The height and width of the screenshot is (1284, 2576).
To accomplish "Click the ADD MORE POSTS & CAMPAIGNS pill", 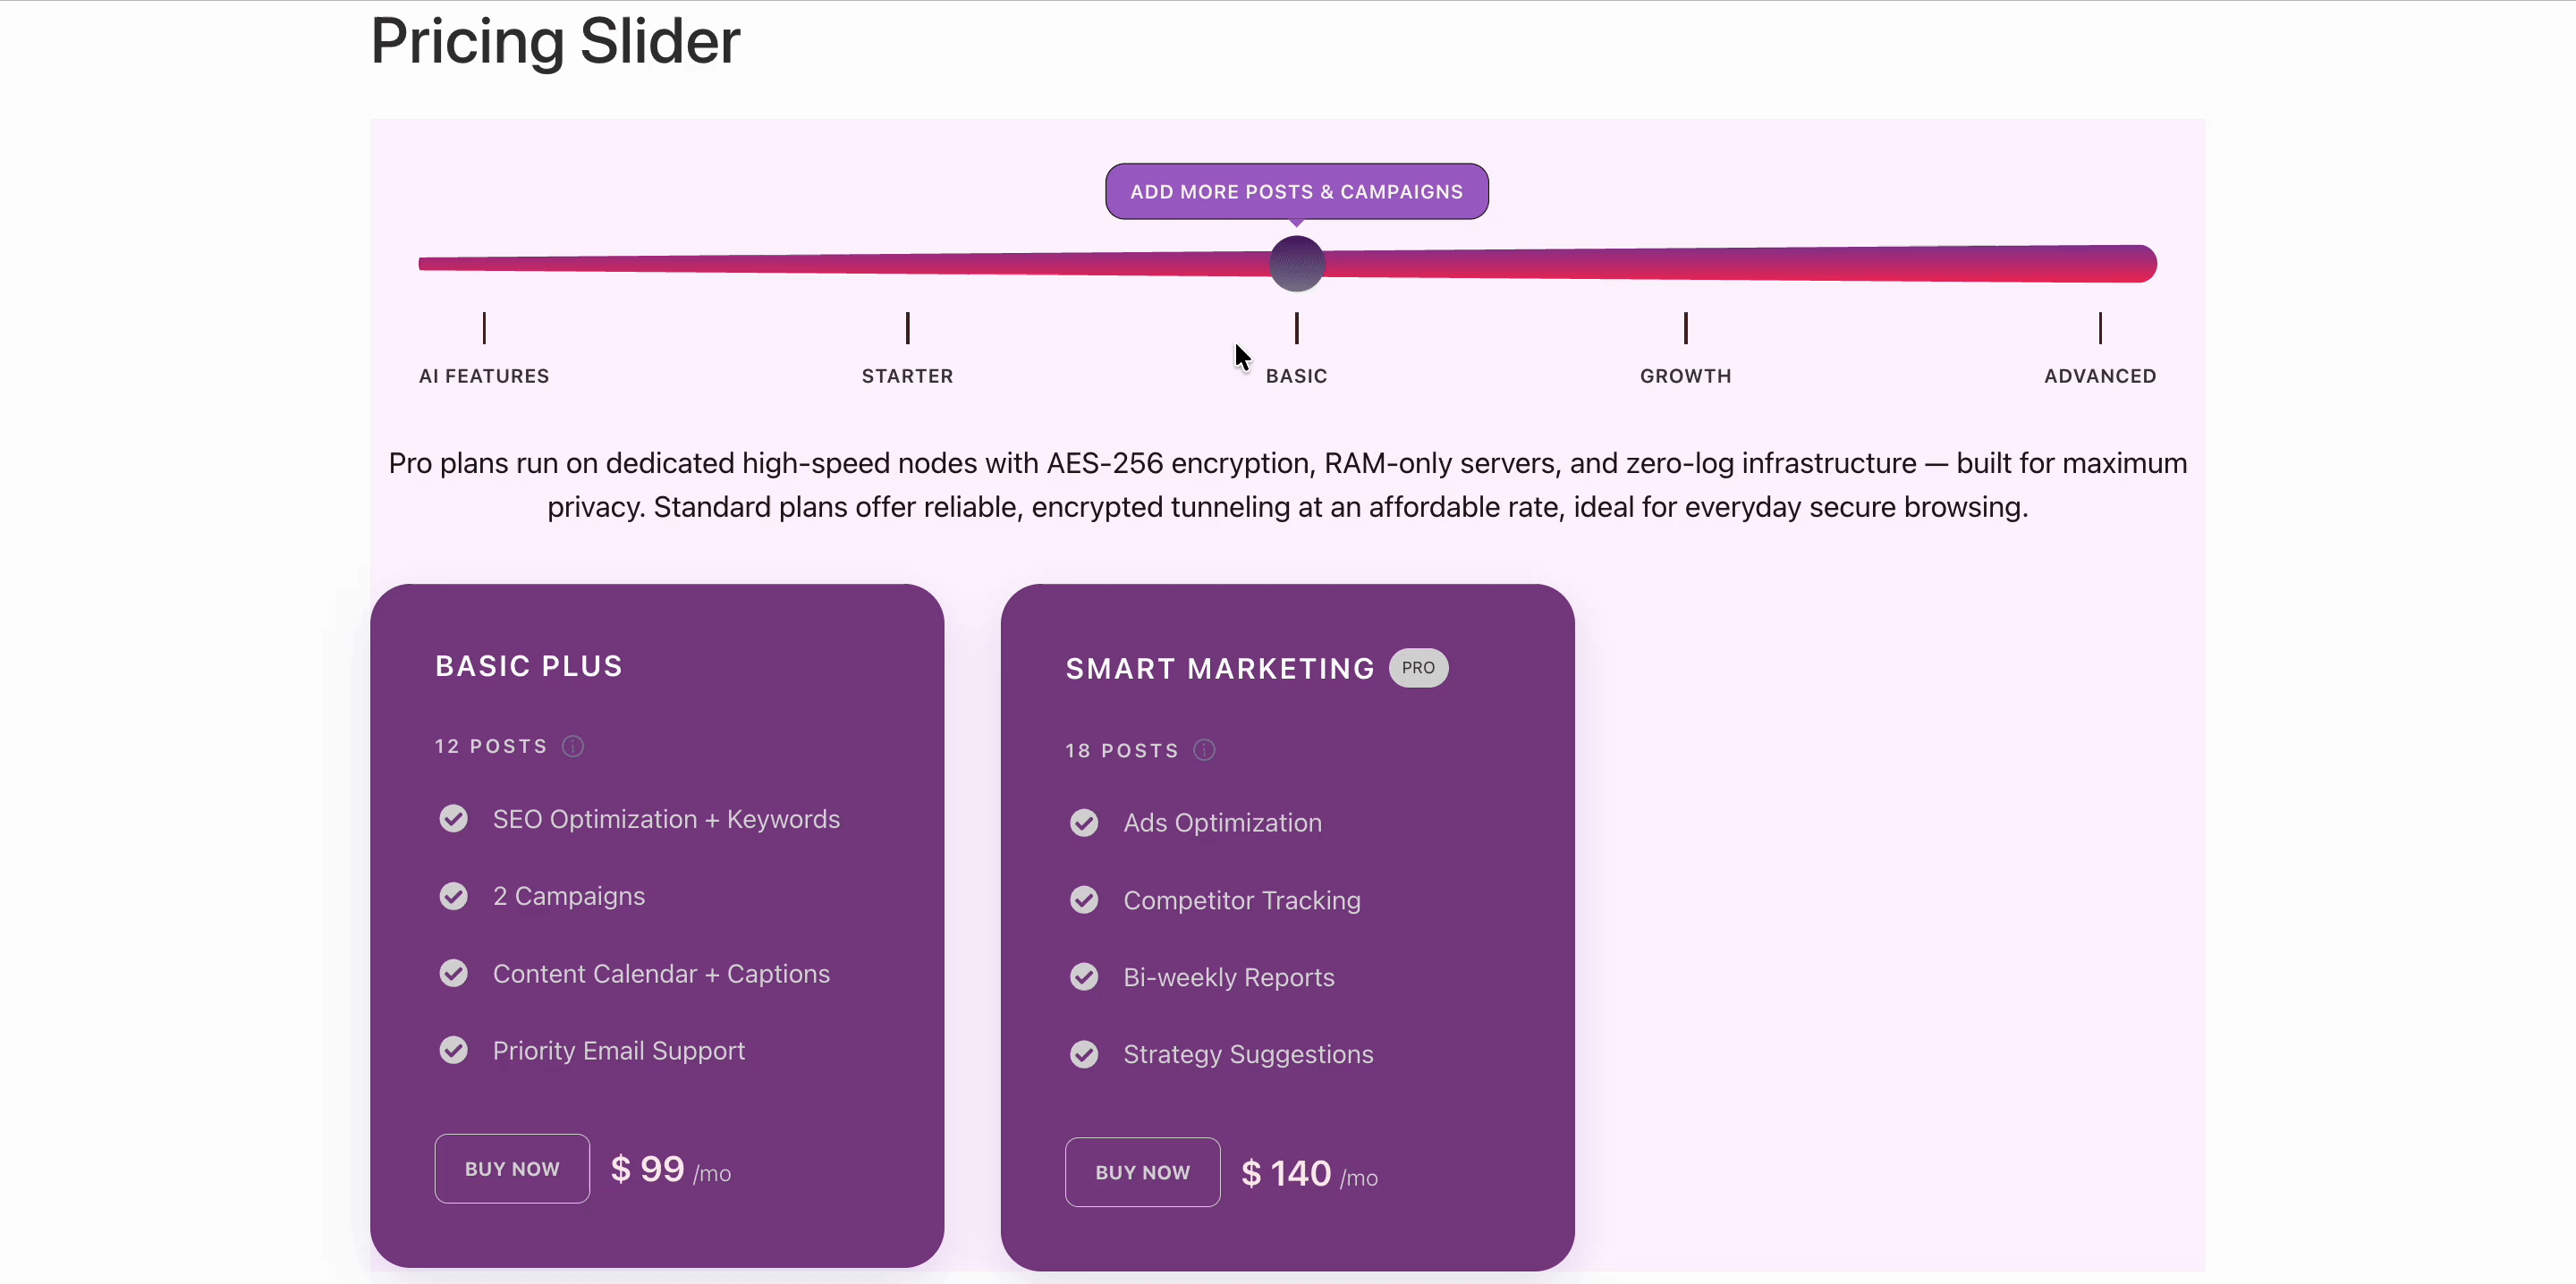I will [x=1296, y=191].
